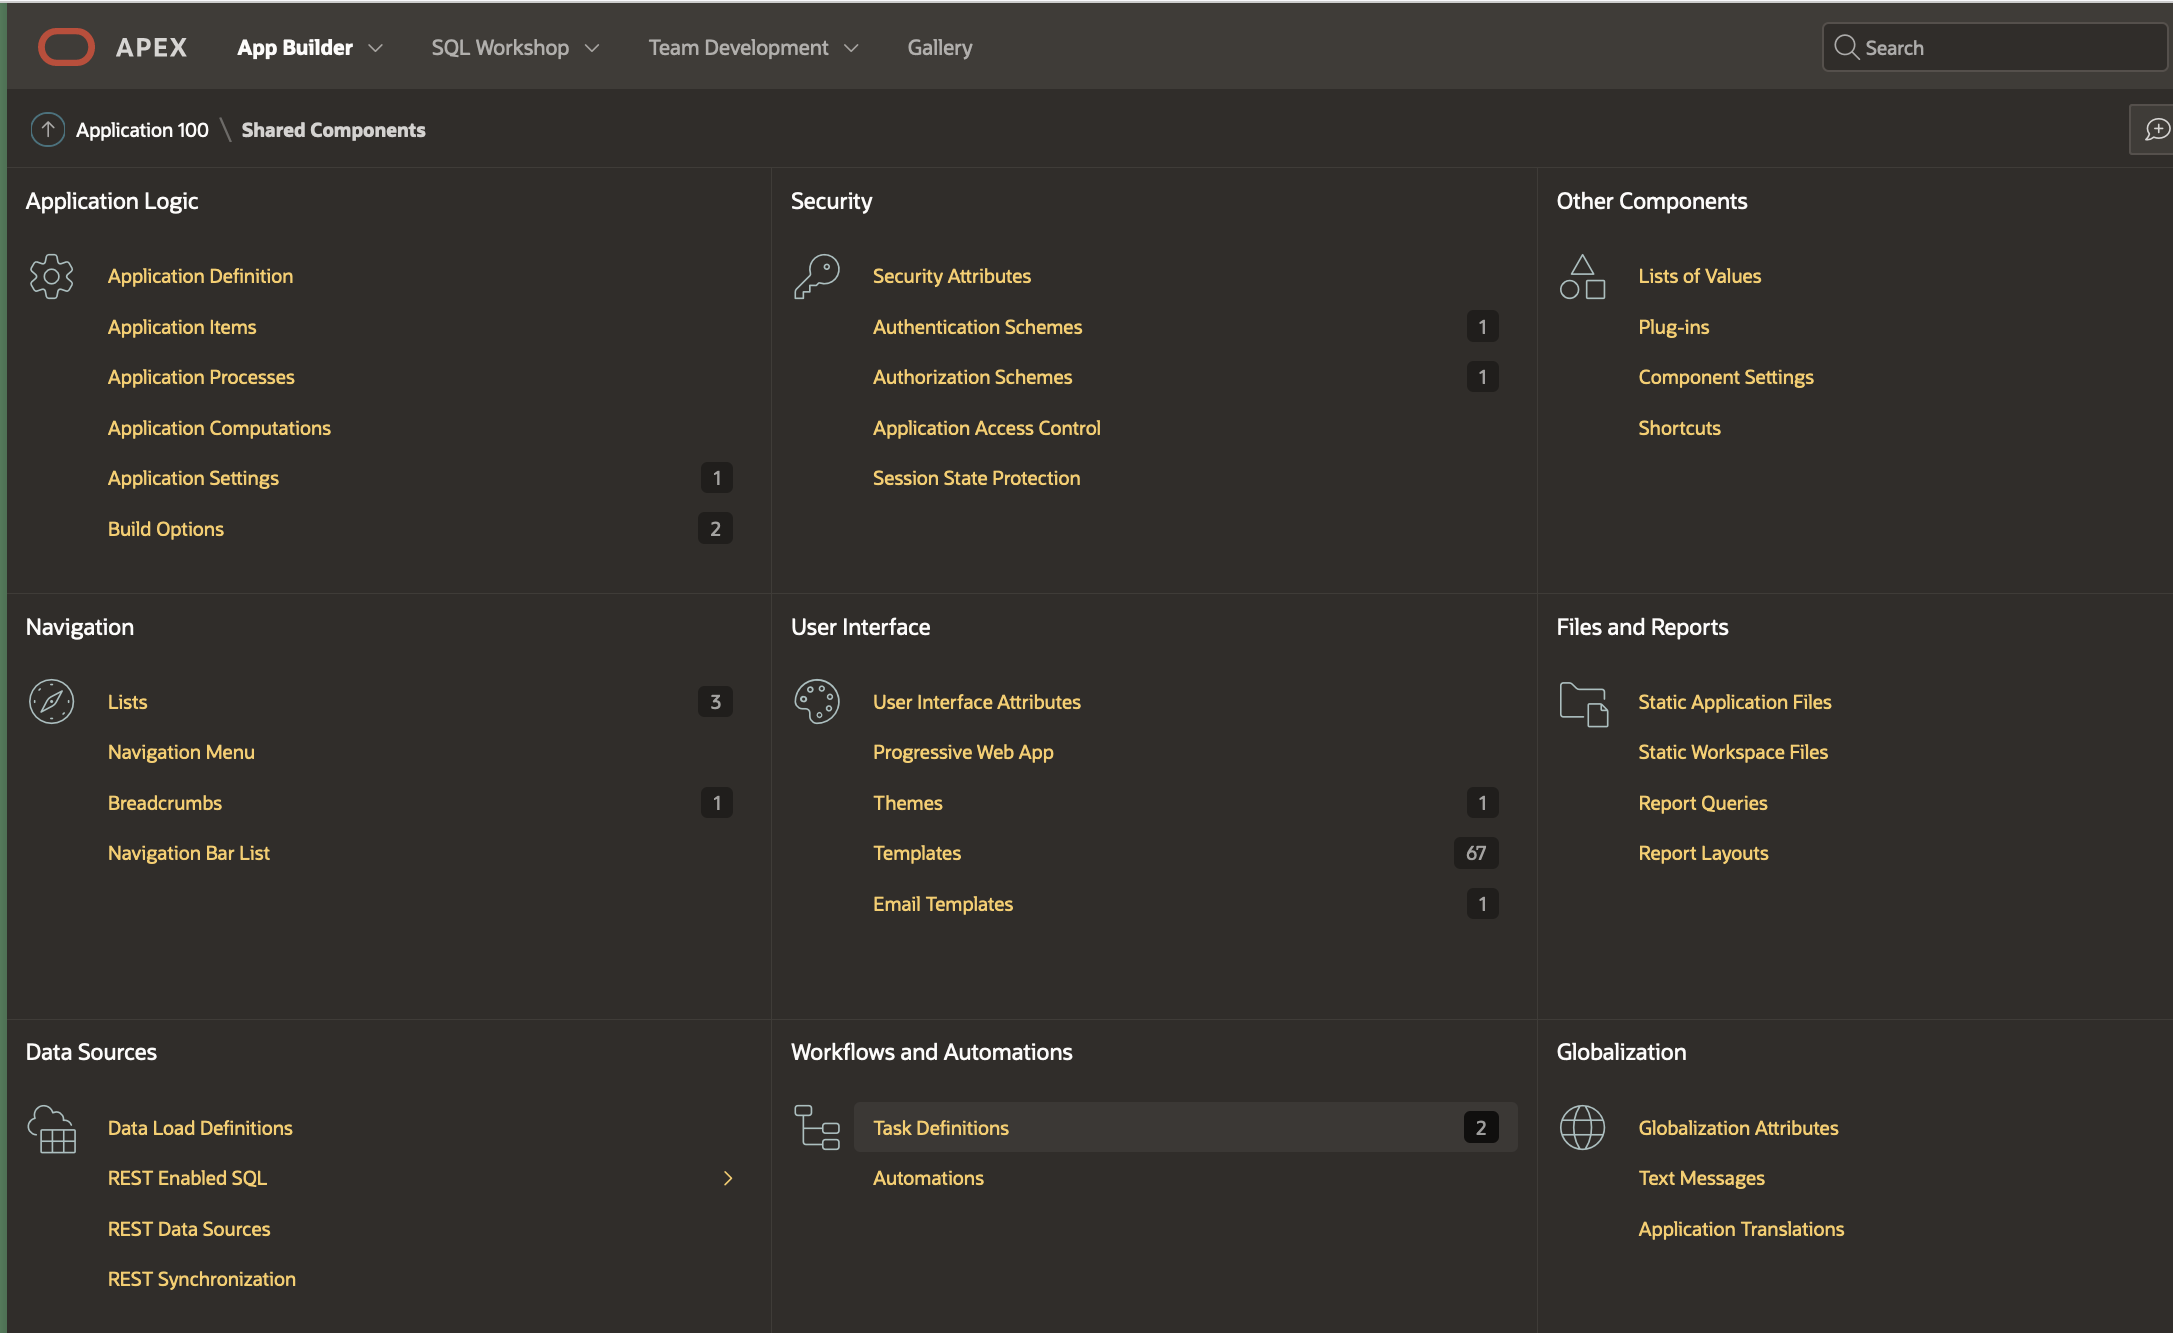2173x1333 pixels.
Task: Click the Workflows and Automations diagram icon
Action: pyautogui.click(x=816, y=1128)
